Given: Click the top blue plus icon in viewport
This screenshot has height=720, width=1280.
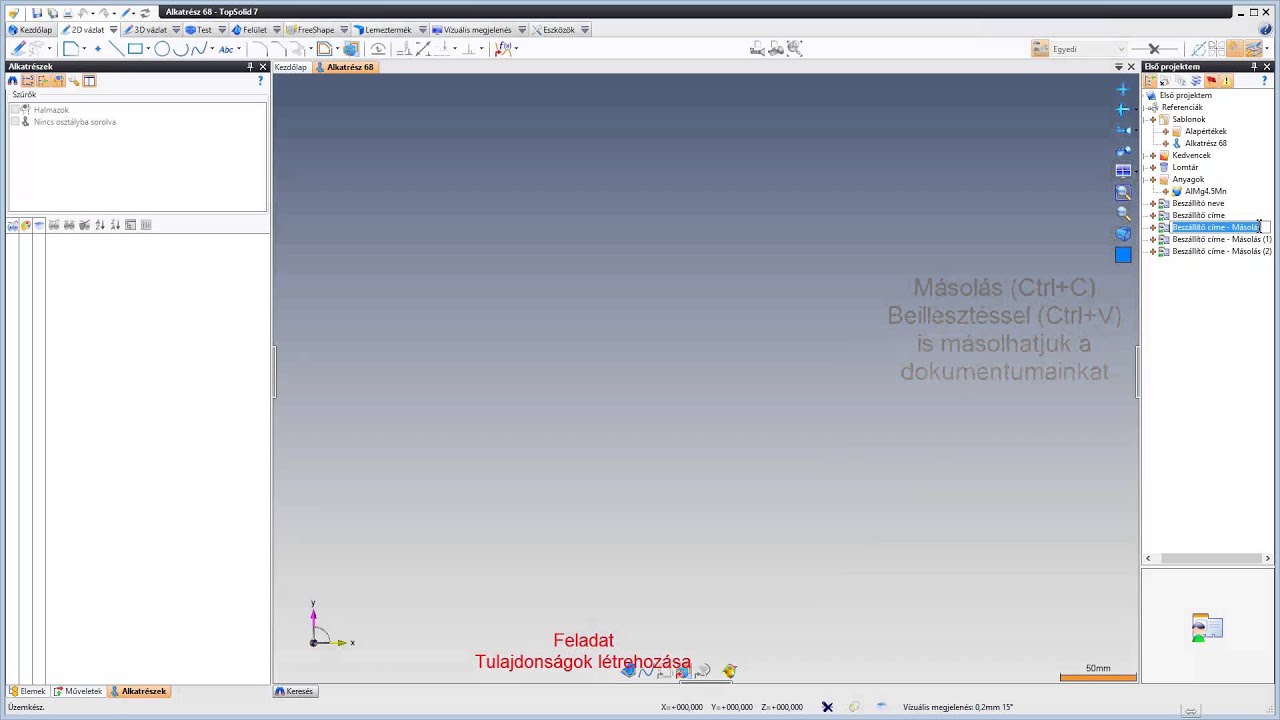Looking at the screenshot, I should [x=1123, y=89].
